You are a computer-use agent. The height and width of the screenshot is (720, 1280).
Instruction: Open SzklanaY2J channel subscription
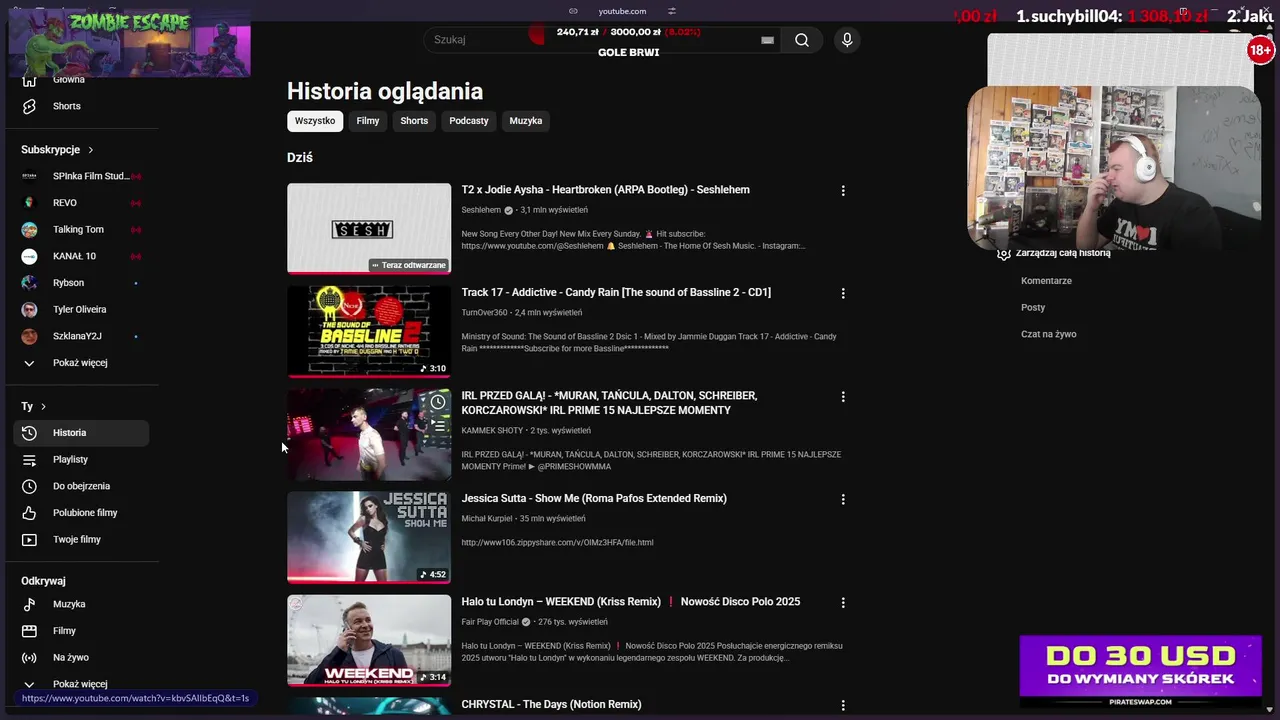81,336
